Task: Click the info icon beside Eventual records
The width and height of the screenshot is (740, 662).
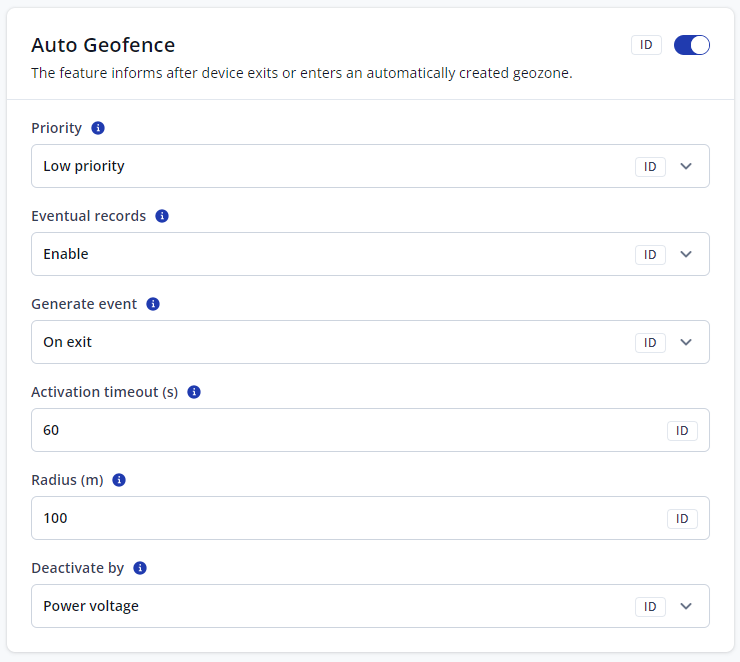Action: pyautogui.click(x=162, y=216)
